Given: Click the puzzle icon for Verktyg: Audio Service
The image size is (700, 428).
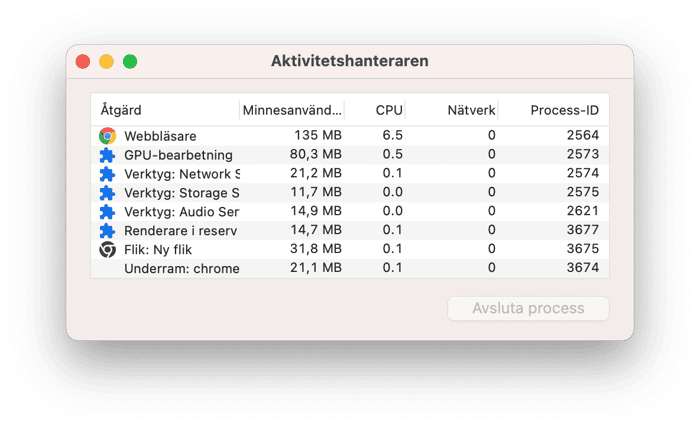Looking at the screenshot, I should [107, 212].
